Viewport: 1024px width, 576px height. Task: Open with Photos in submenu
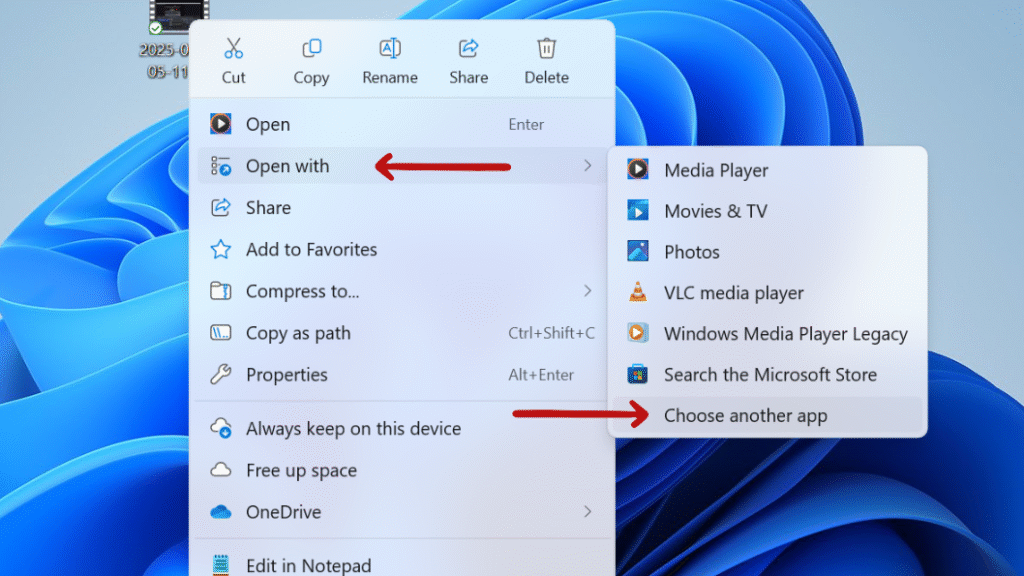(767, 251)
